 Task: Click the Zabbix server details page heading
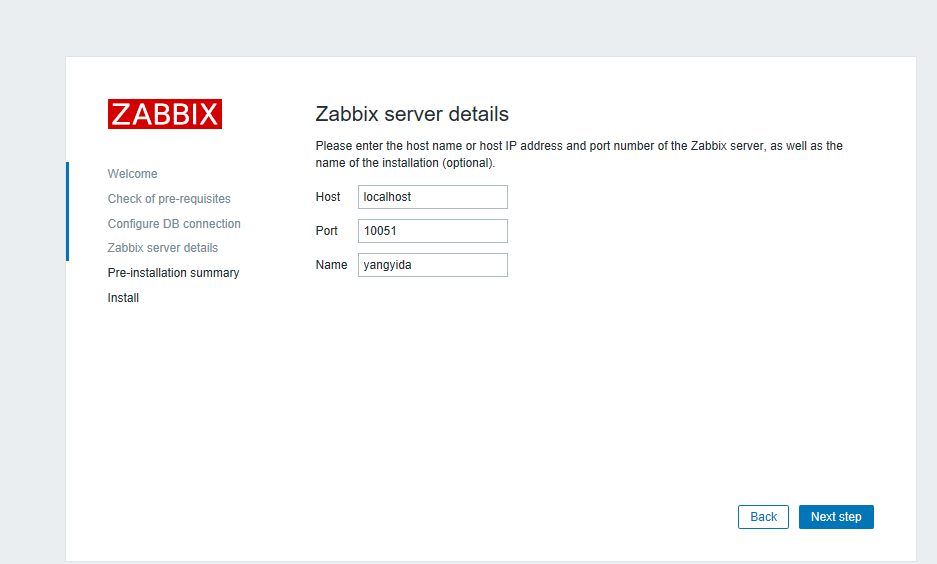[412, 114]
